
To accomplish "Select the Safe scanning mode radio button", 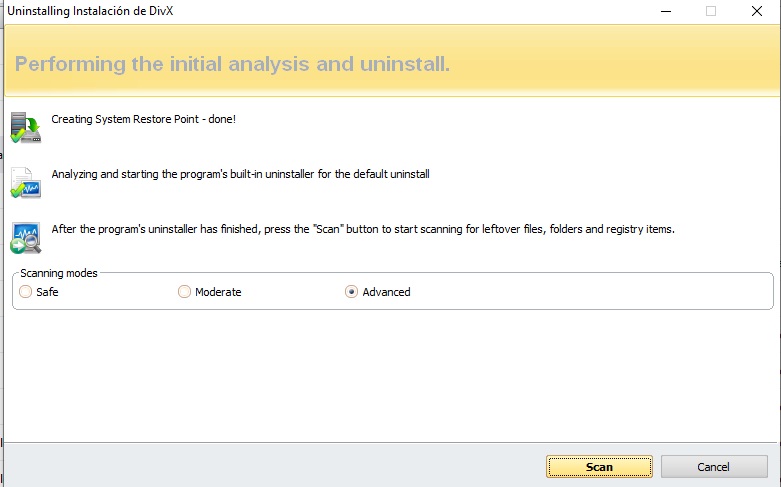I will point(25,292).
